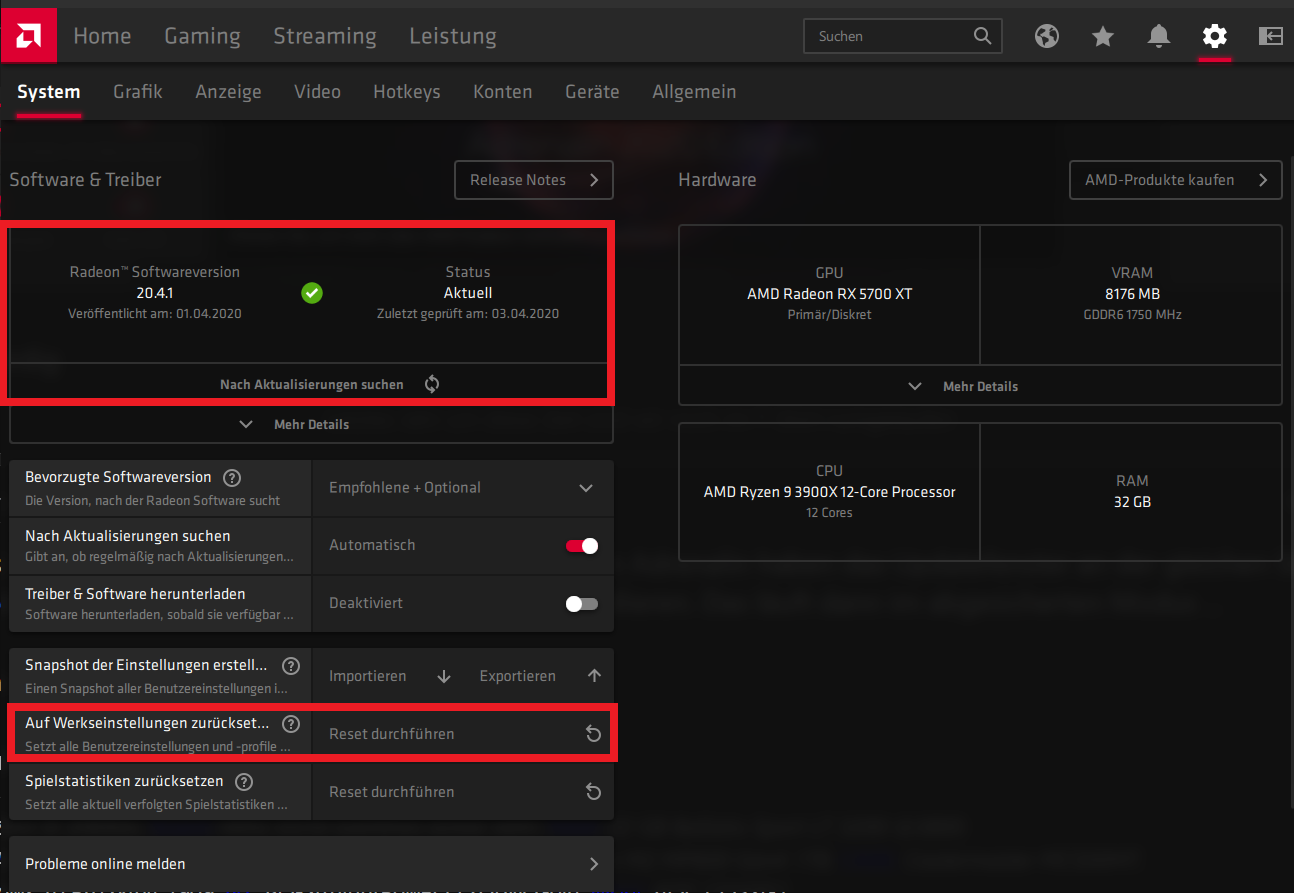Open settings gear icon
This screenshot has height=893, width=1294.
click(1214, 36)
